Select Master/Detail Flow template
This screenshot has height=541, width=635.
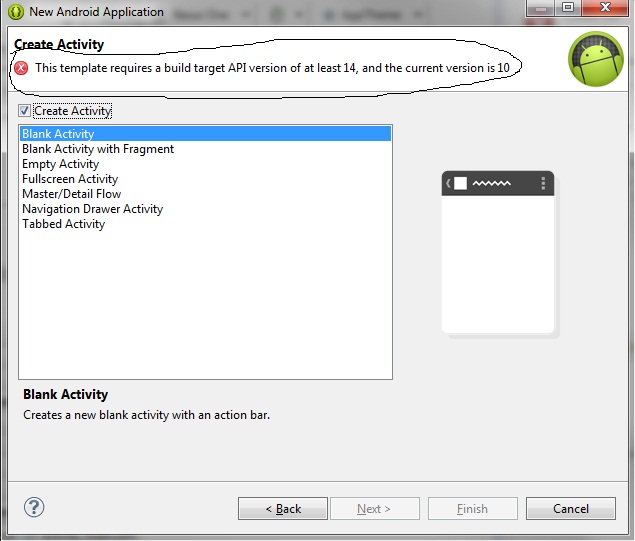pos(205,194)
